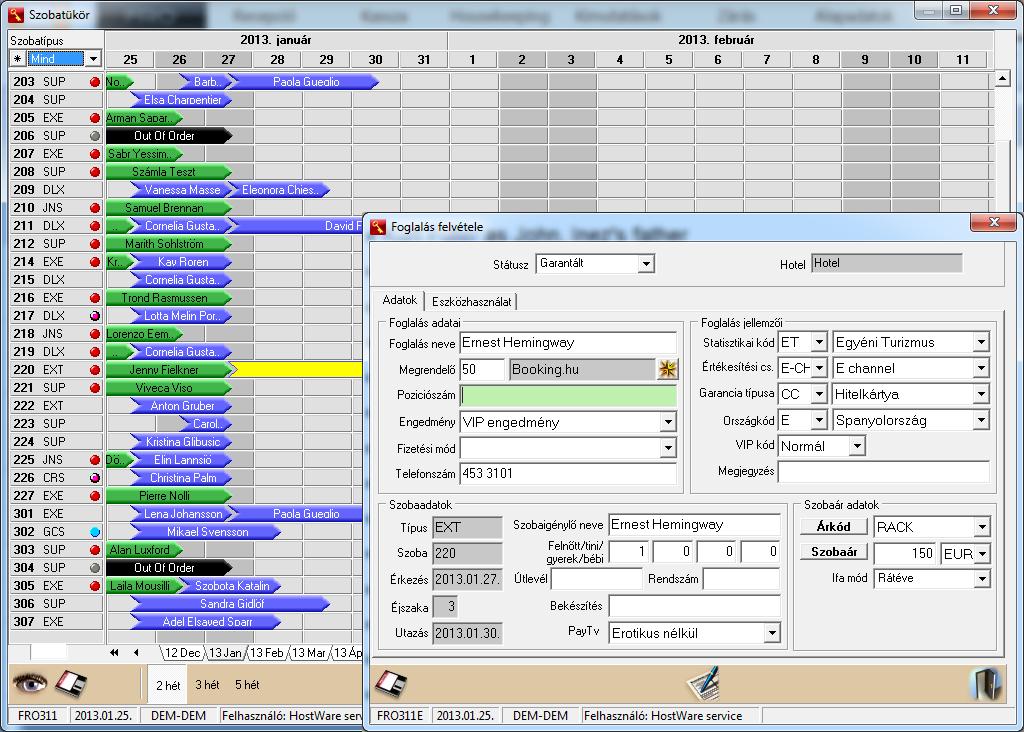Select the Jenny Fielkner booking bar
The image size is (1024, 732).
[169, 370]
